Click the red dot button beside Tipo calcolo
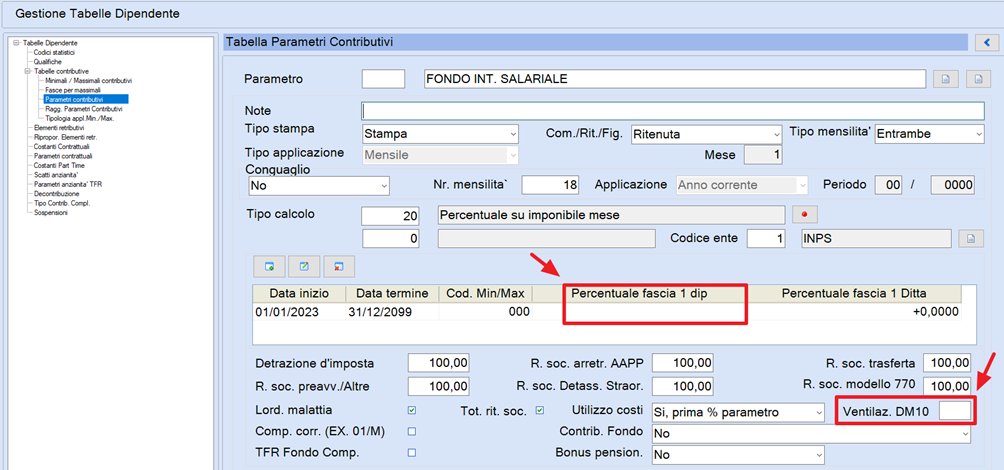 [x=805, y=214]
